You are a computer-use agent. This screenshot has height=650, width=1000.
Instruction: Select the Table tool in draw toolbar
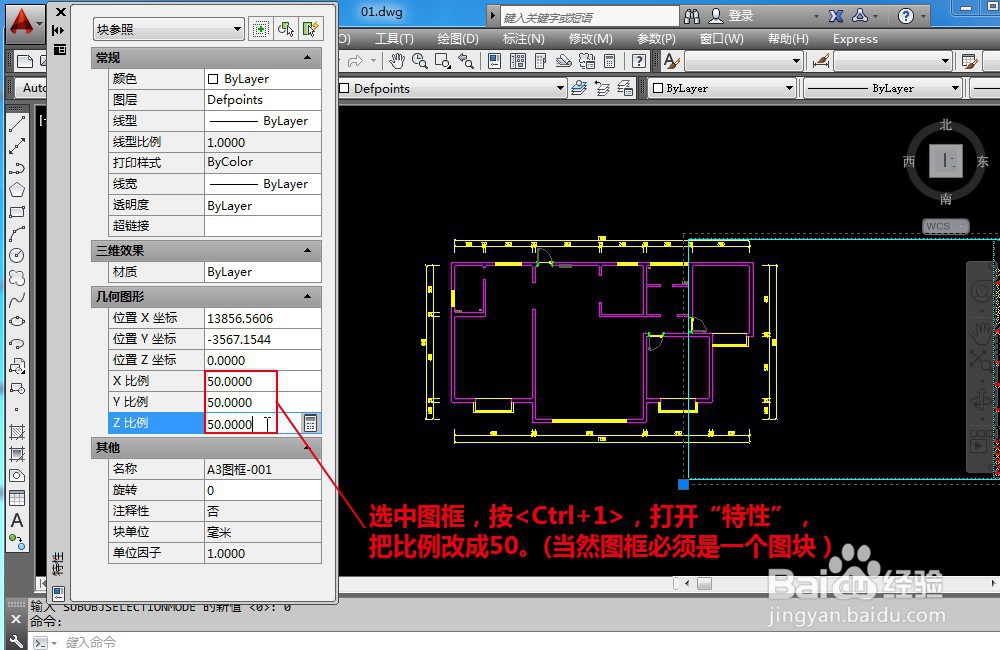click(x=17, y=498)
